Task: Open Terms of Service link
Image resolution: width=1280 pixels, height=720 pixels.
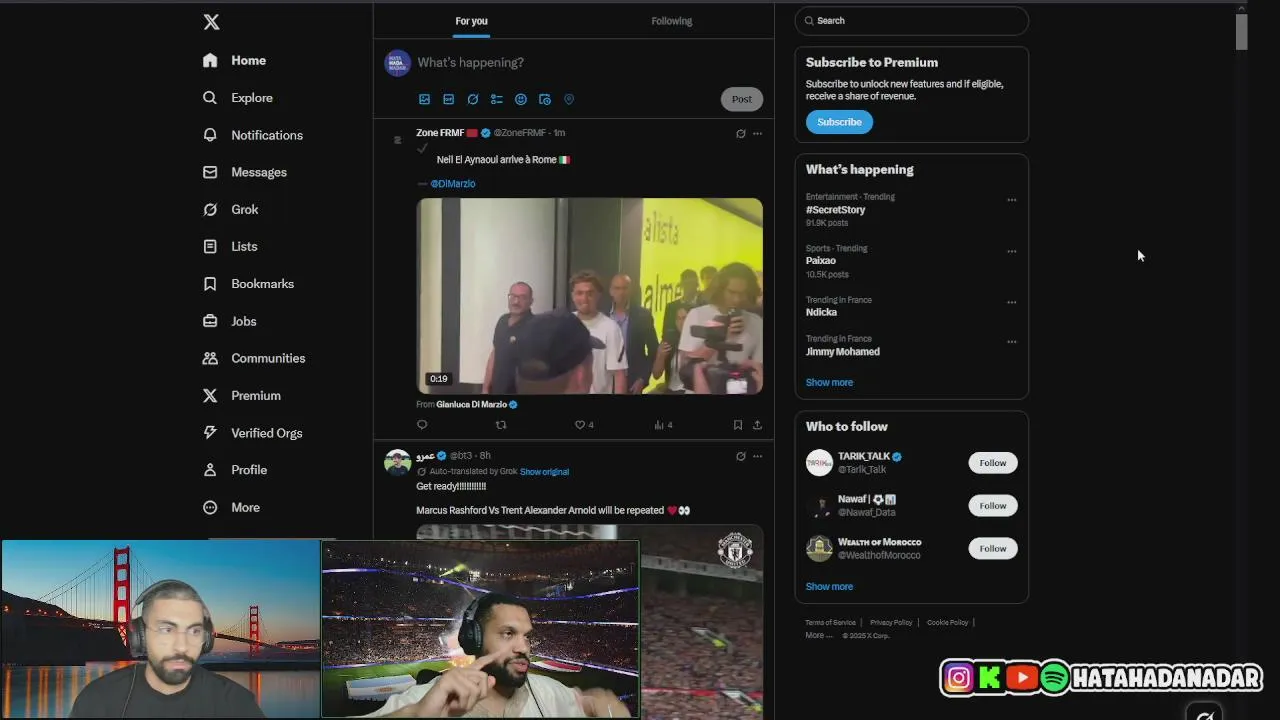Action: (x=831, y=623)
